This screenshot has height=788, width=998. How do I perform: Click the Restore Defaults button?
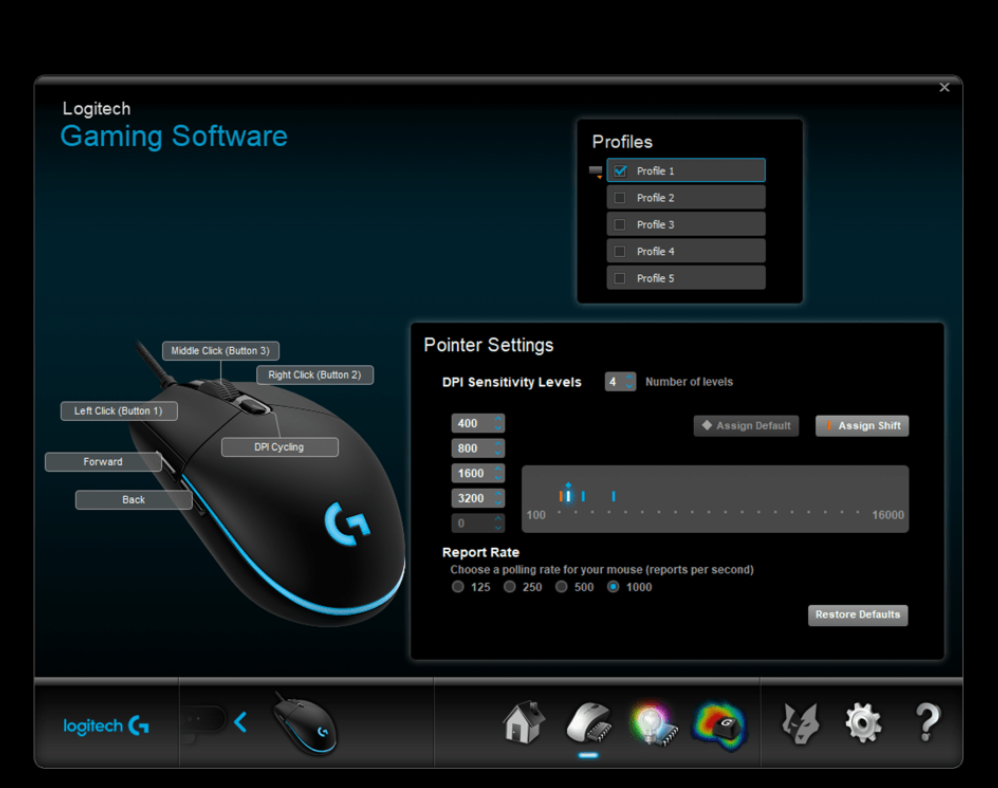click(857, 615)
